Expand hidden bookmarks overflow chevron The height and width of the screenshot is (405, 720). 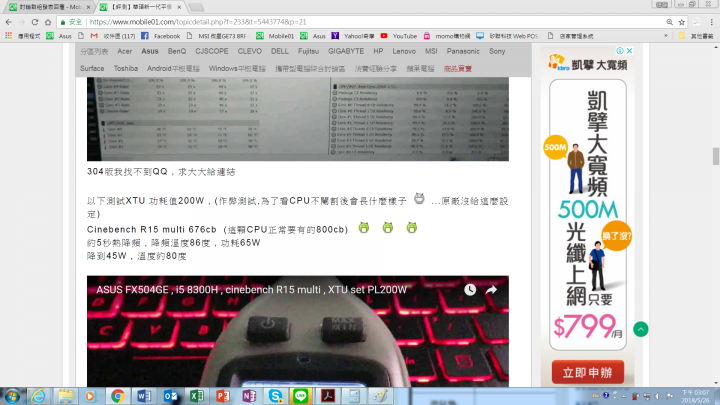tap(666, 36)
